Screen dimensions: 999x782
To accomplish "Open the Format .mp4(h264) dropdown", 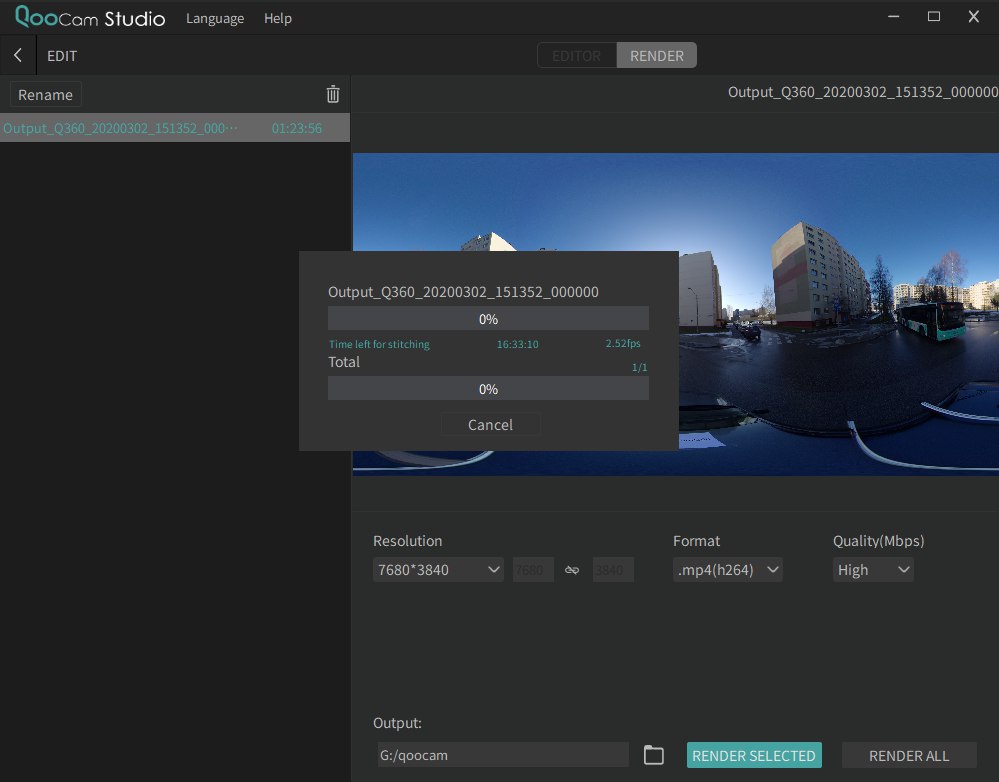I will click(728, 570).
